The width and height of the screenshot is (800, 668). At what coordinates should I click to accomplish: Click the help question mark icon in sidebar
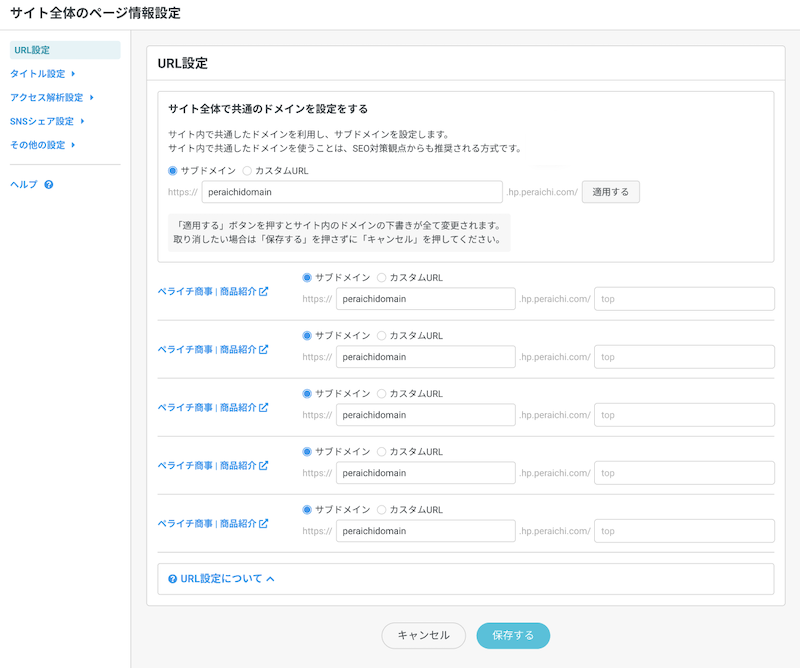tap(48, 185)
